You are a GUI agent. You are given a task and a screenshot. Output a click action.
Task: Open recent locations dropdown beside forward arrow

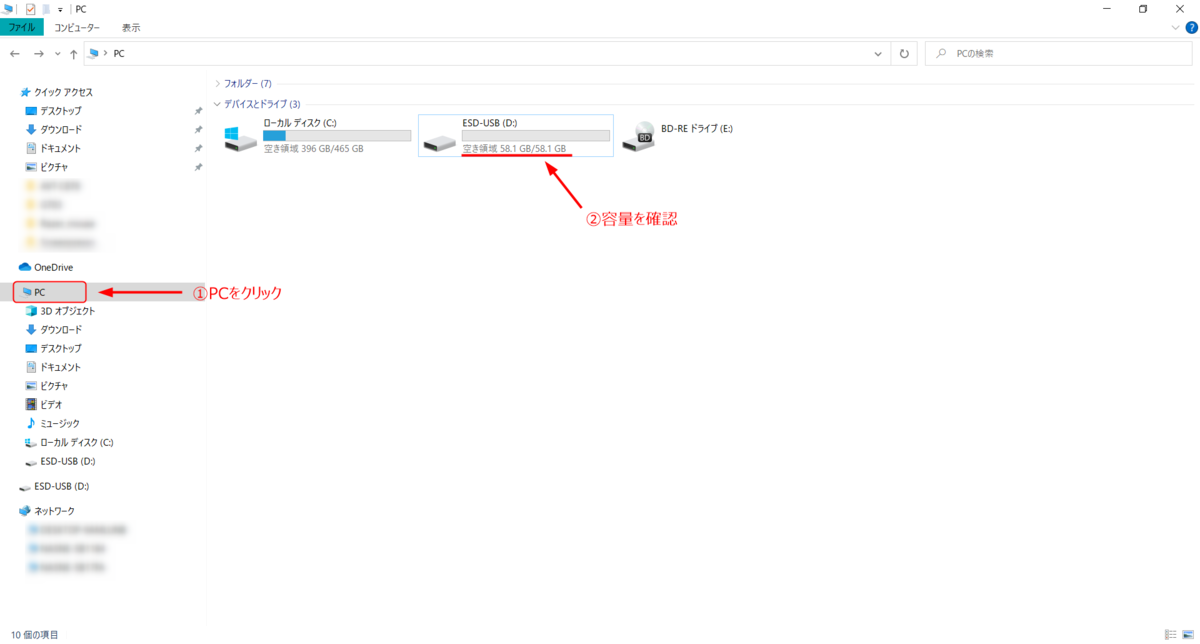tap(58, 53)
